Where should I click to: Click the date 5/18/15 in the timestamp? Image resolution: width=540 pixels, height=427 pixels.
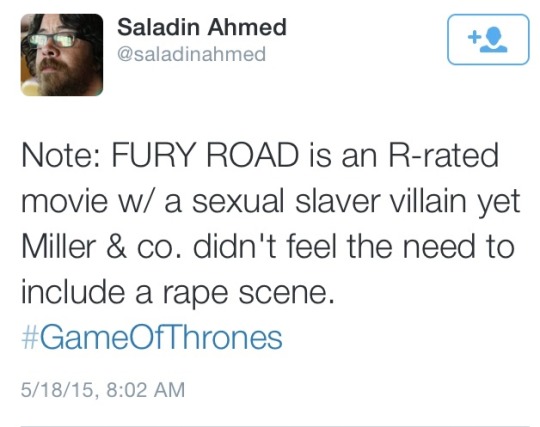point(58,390)
